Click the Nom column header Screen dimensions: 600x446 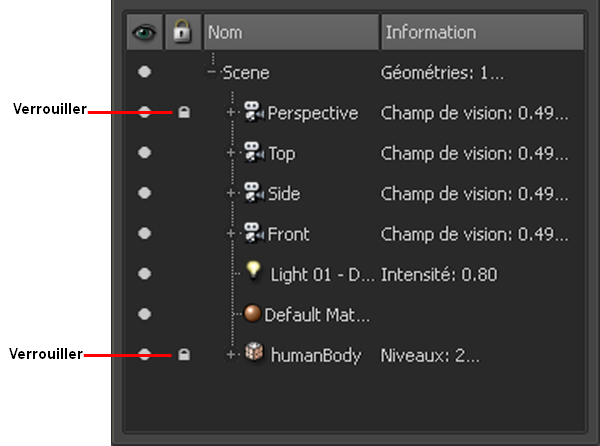pos(290,32)
